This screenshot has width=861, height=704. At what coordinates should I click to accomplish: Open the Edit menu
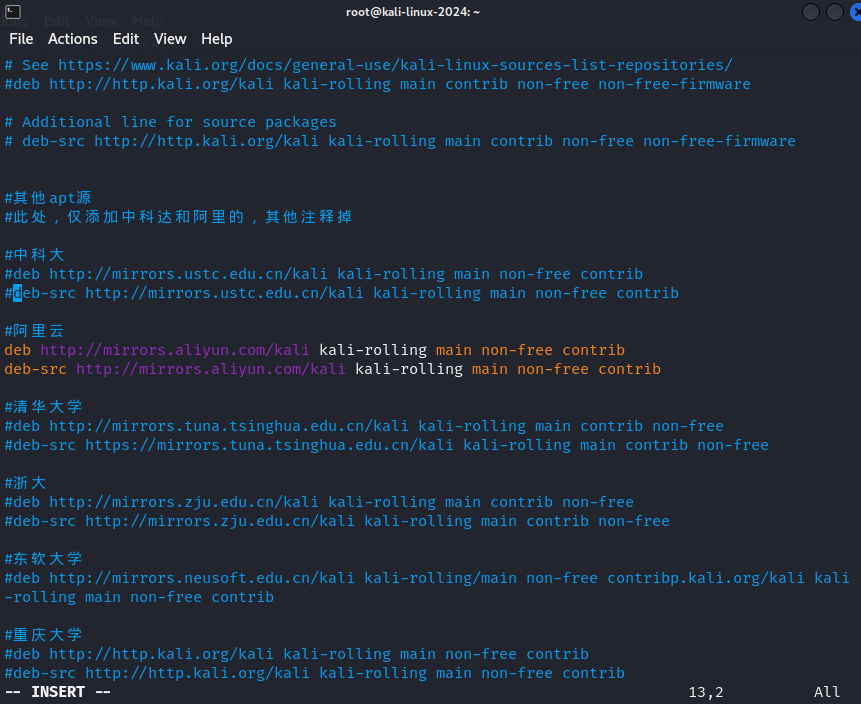126,39
